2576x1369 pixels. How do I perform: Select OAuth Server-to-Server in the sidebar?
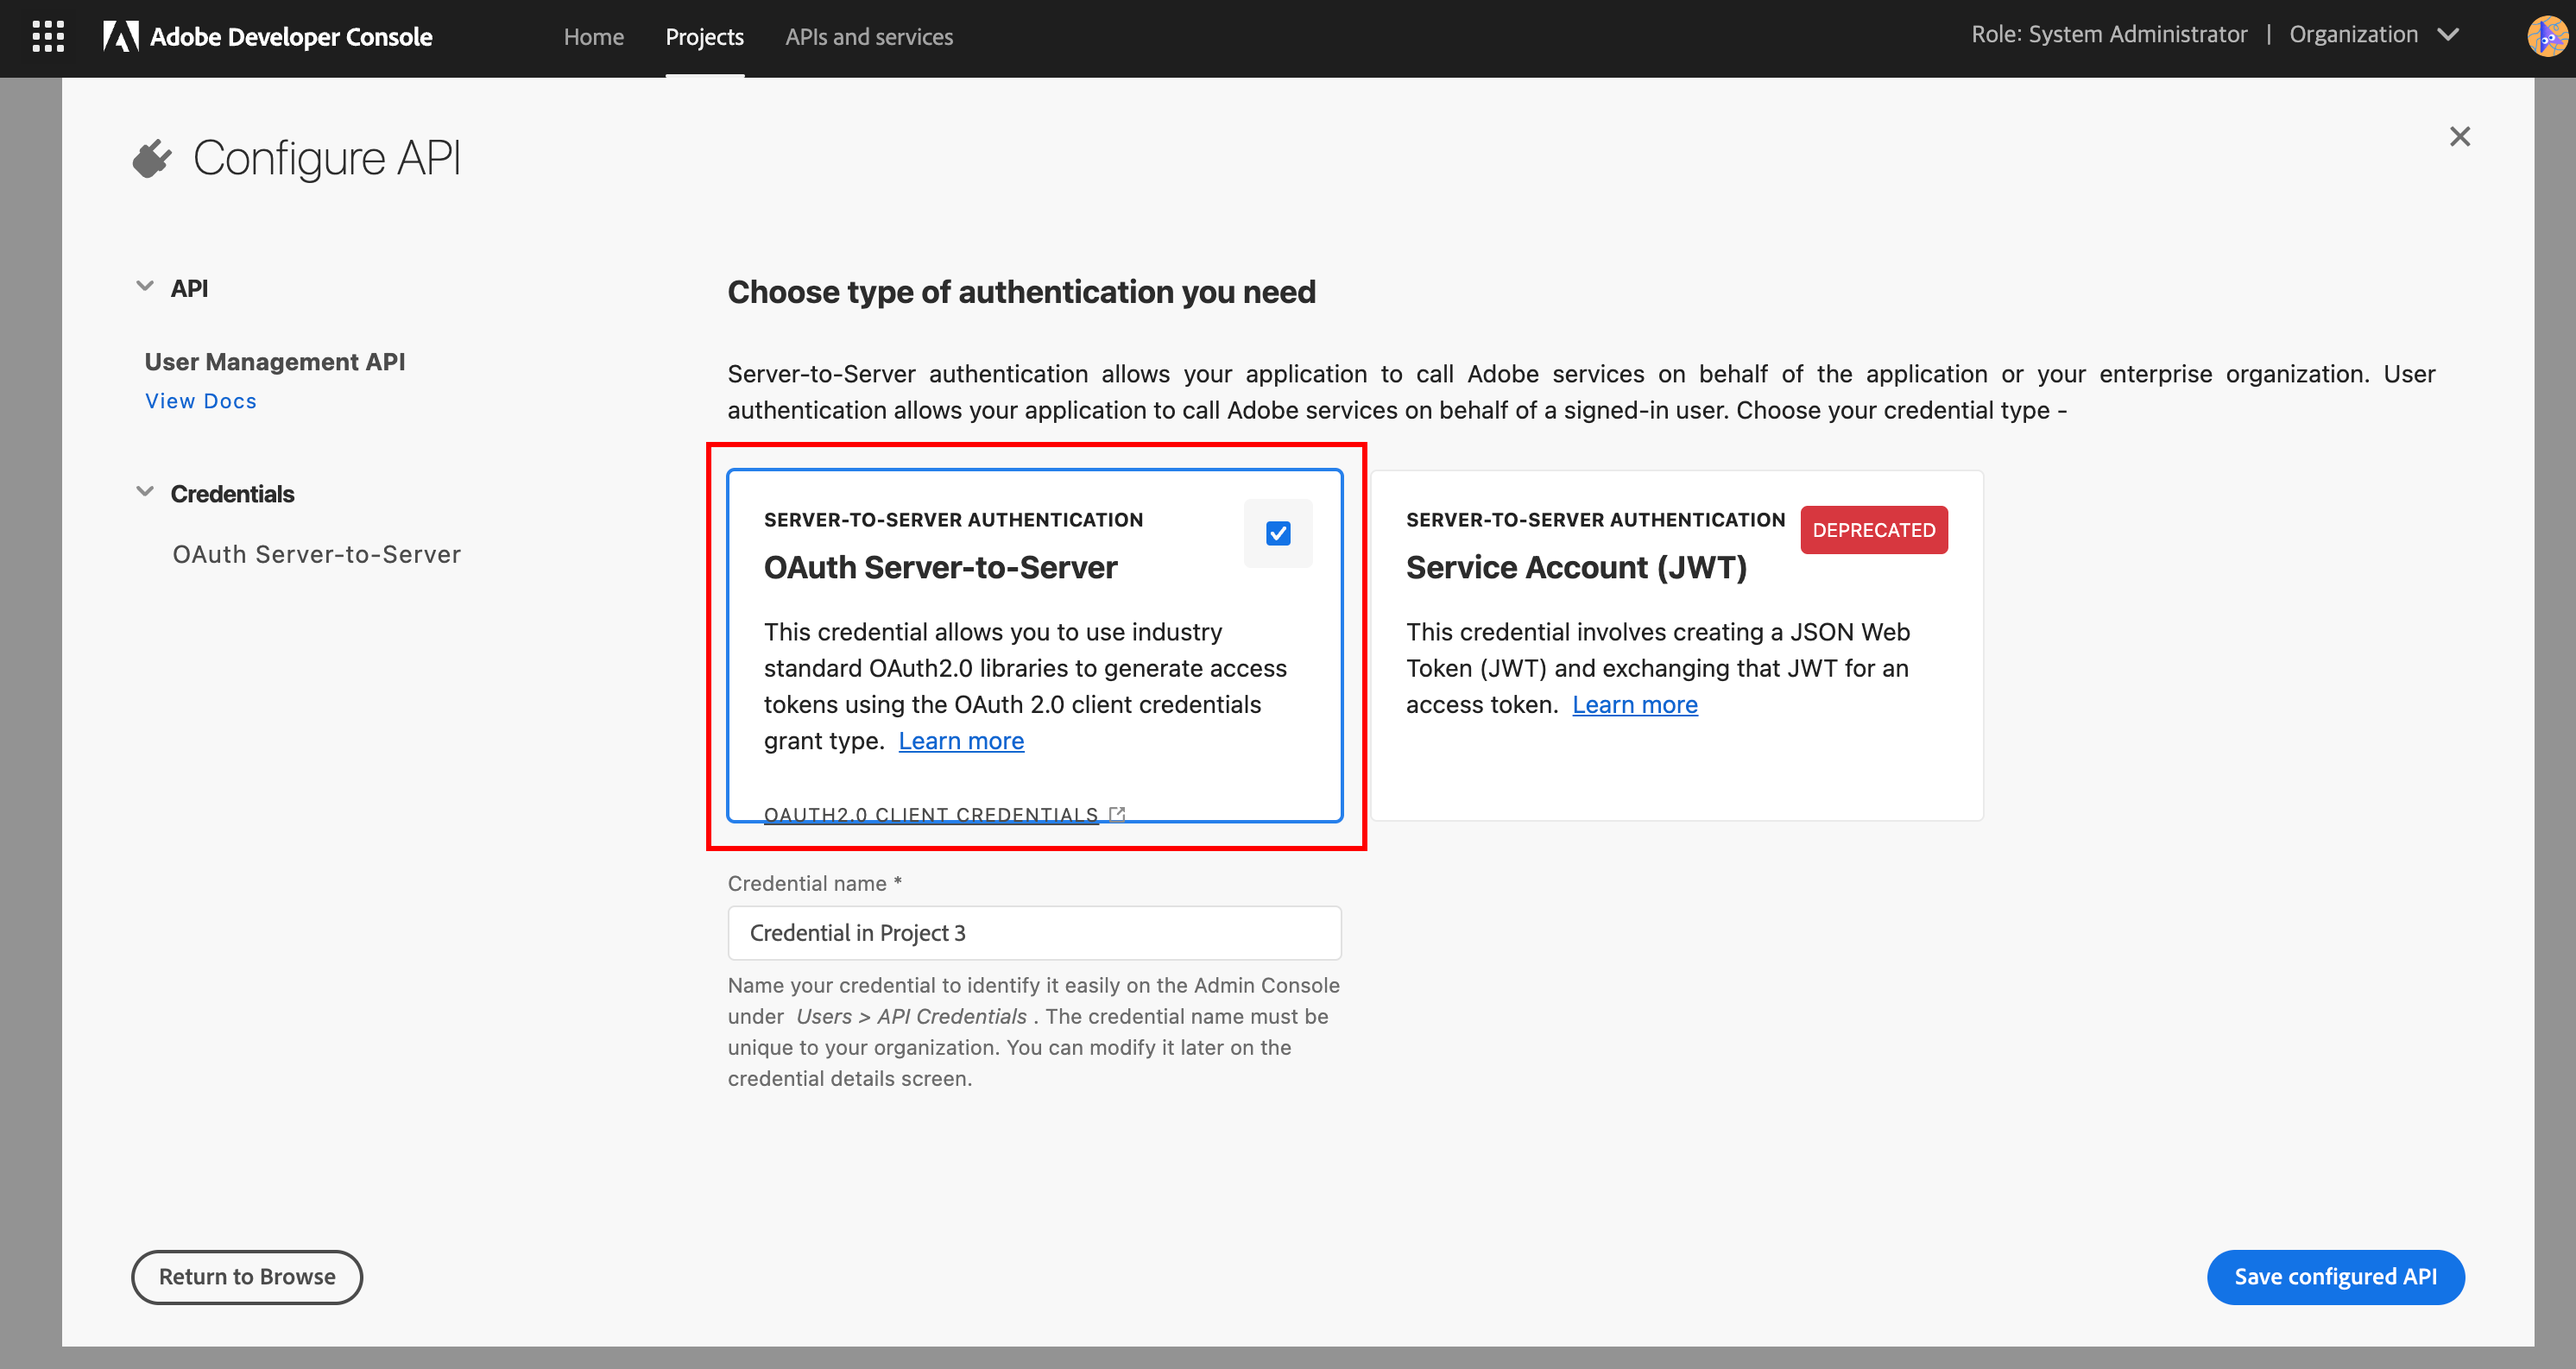(x=317, y=554)
